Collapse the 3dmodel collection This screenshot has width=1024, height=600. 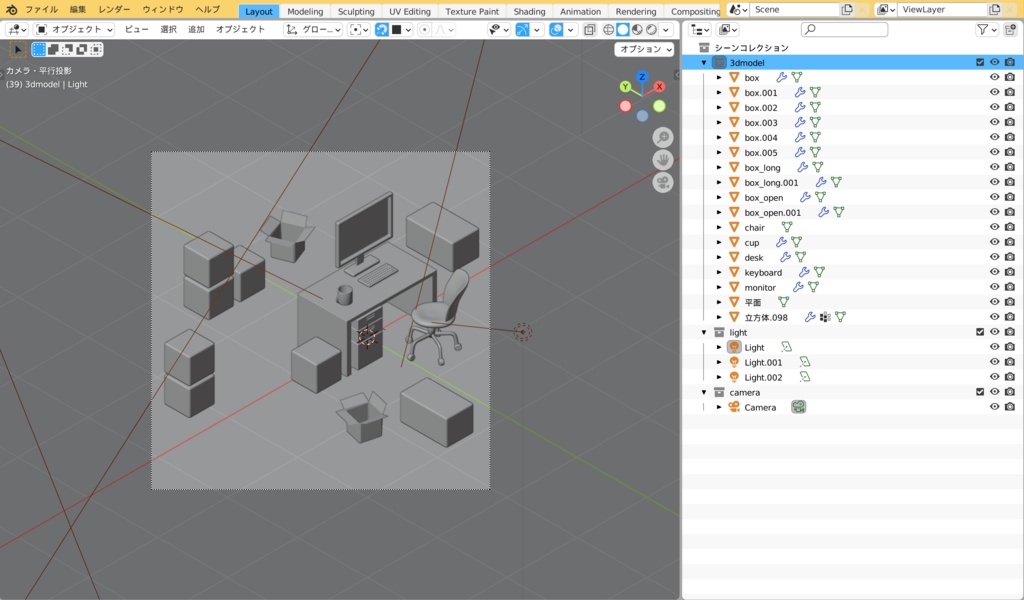[x=704, y=61]
